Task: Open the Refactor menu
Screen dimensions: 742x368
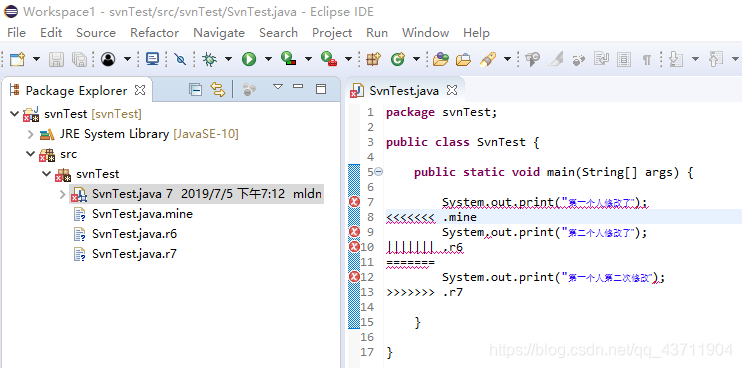Action: pos(155,33)
